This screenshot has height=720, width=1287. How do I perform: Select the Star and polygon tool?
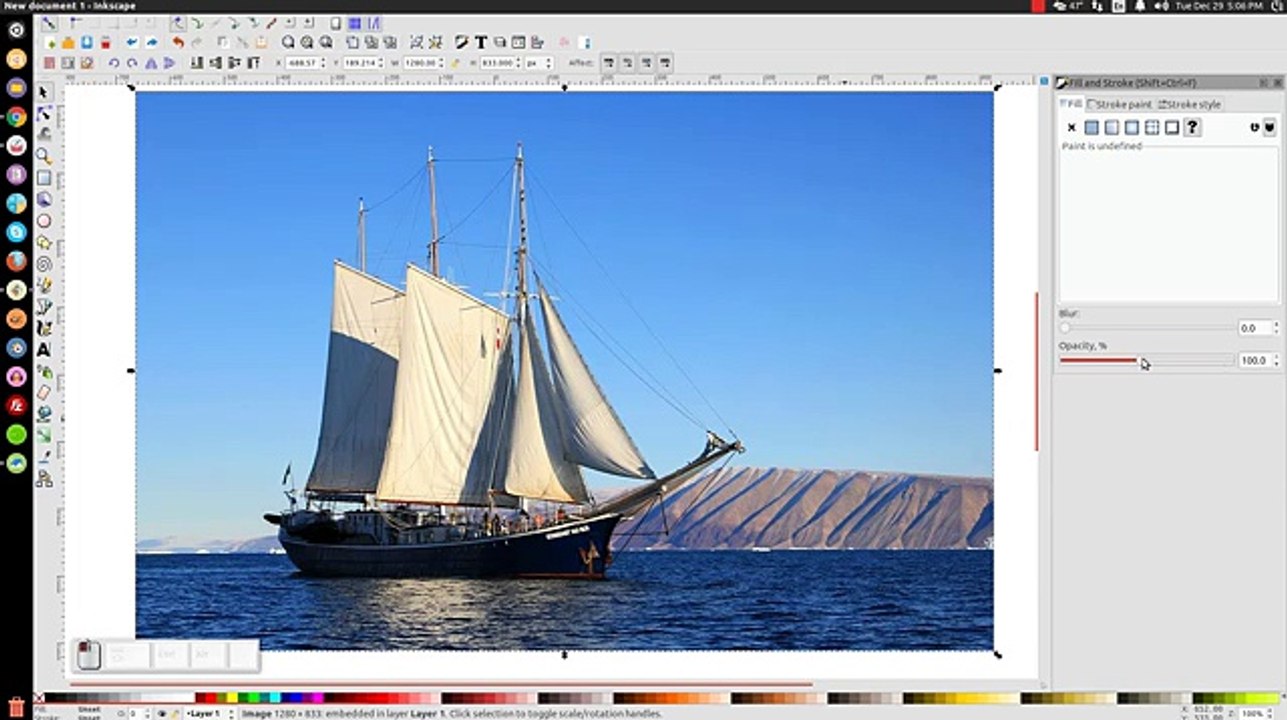44,242
